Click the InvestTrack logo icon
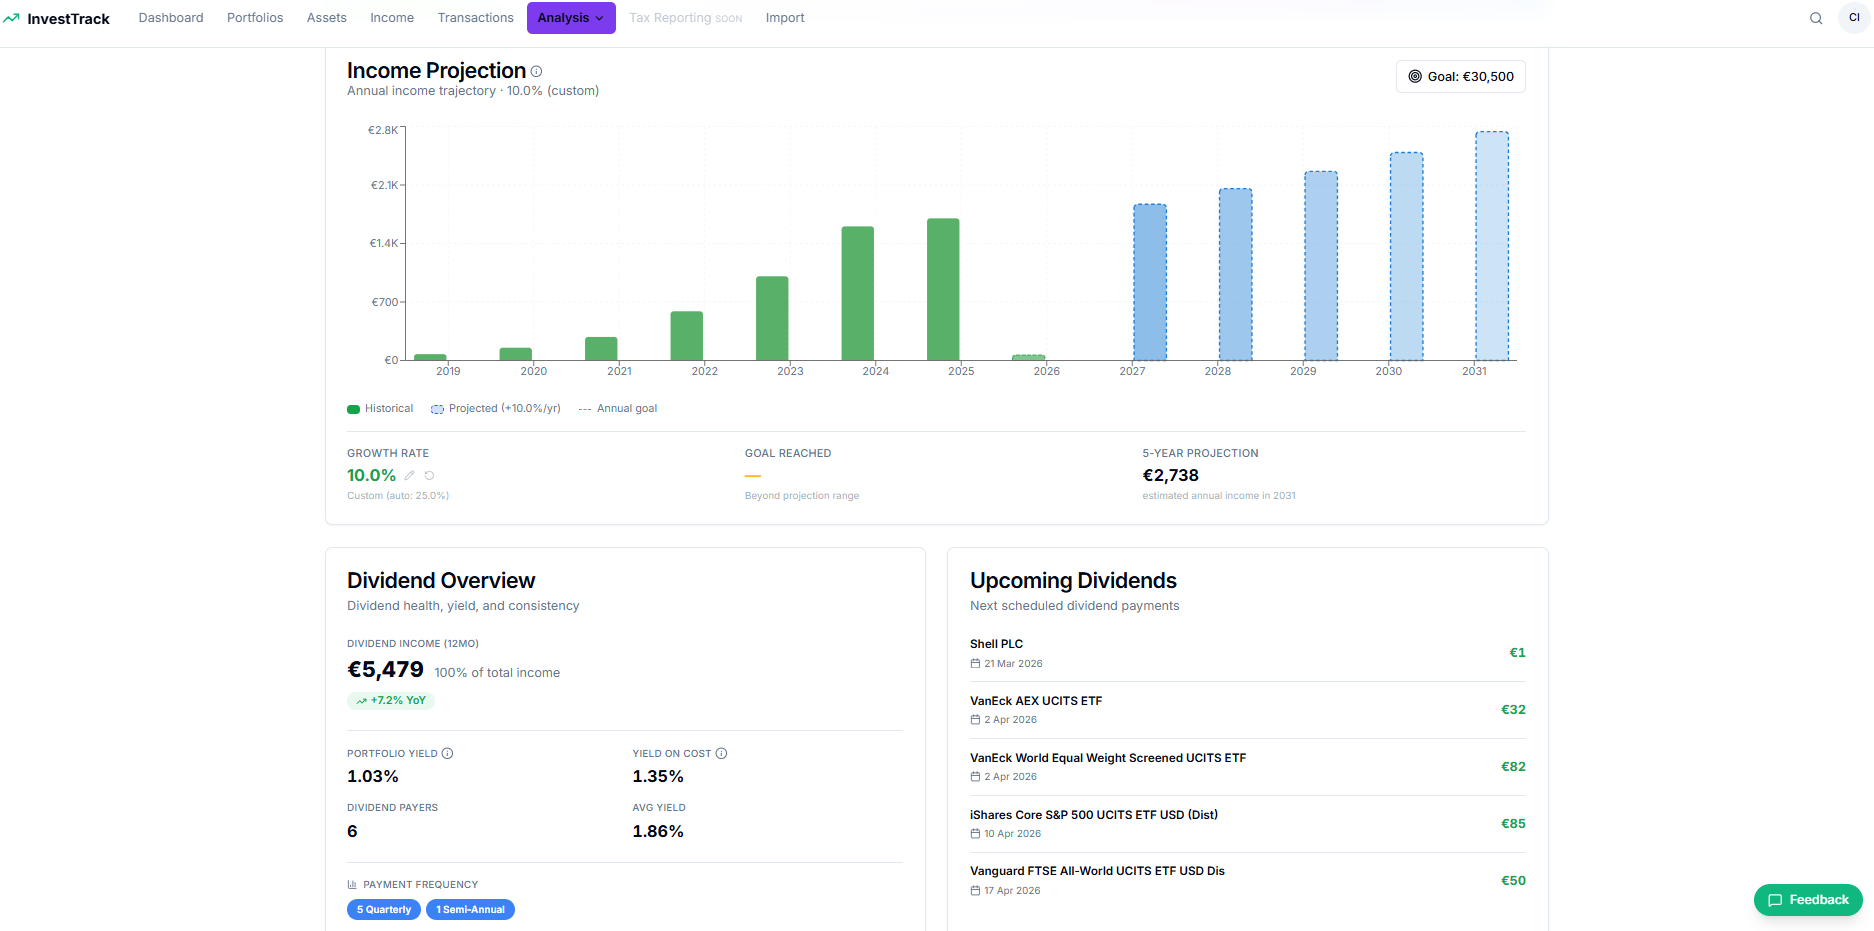The width and height of the screenshot is (1874, 931). tap(12, 18)
